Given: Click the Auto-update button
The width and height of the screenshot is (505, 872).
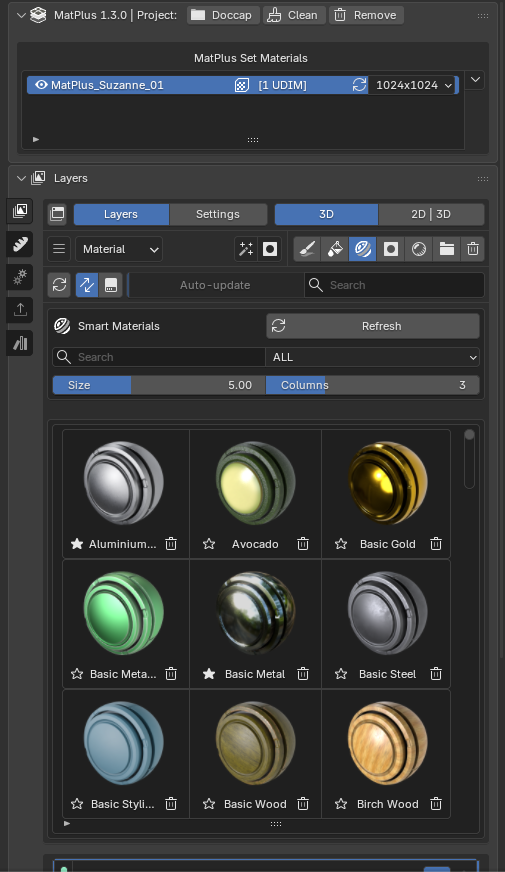Looking at the screenshot, I should click(x=215, y=285).
